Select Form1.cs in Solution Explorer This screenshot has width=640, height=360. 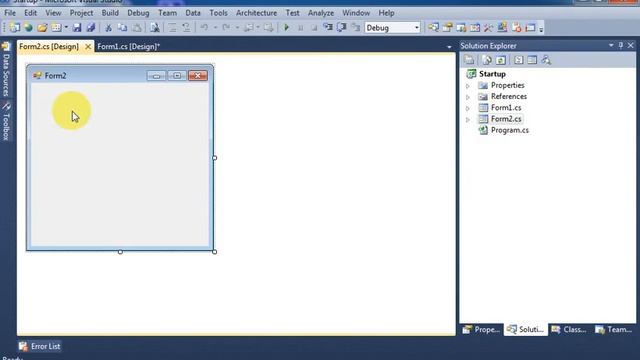click(506, 108)
